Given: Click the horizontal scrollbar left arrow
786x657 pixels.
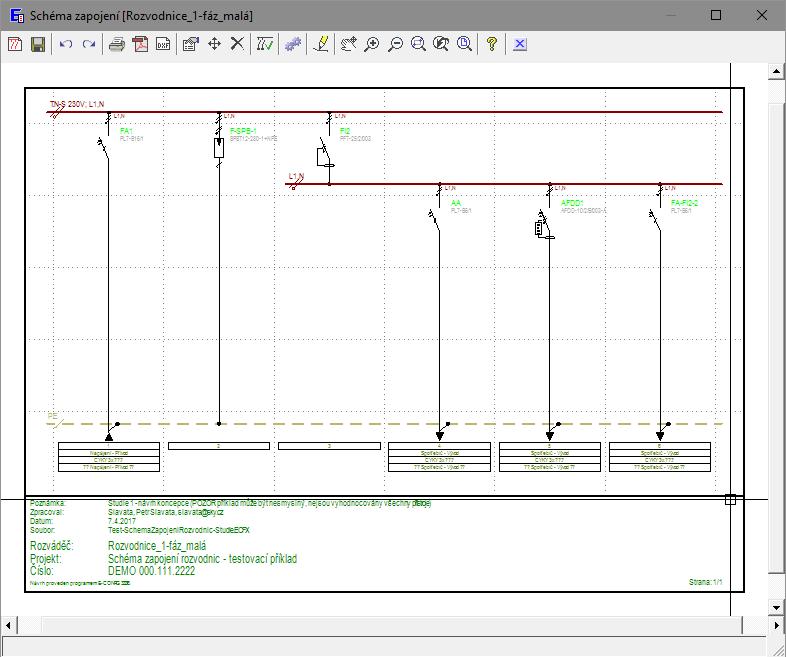Looking at the screenshot, I should coord(8,625).
